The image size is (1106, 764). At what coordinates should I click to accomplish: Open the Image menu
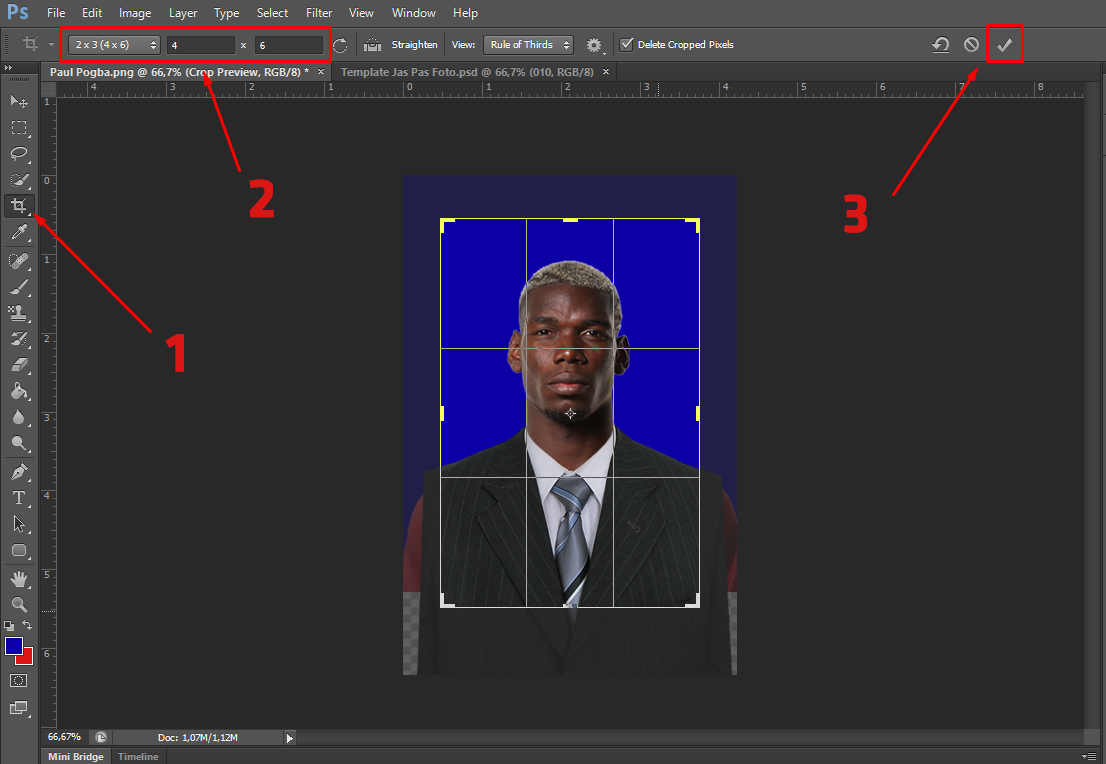coord(135,13)
